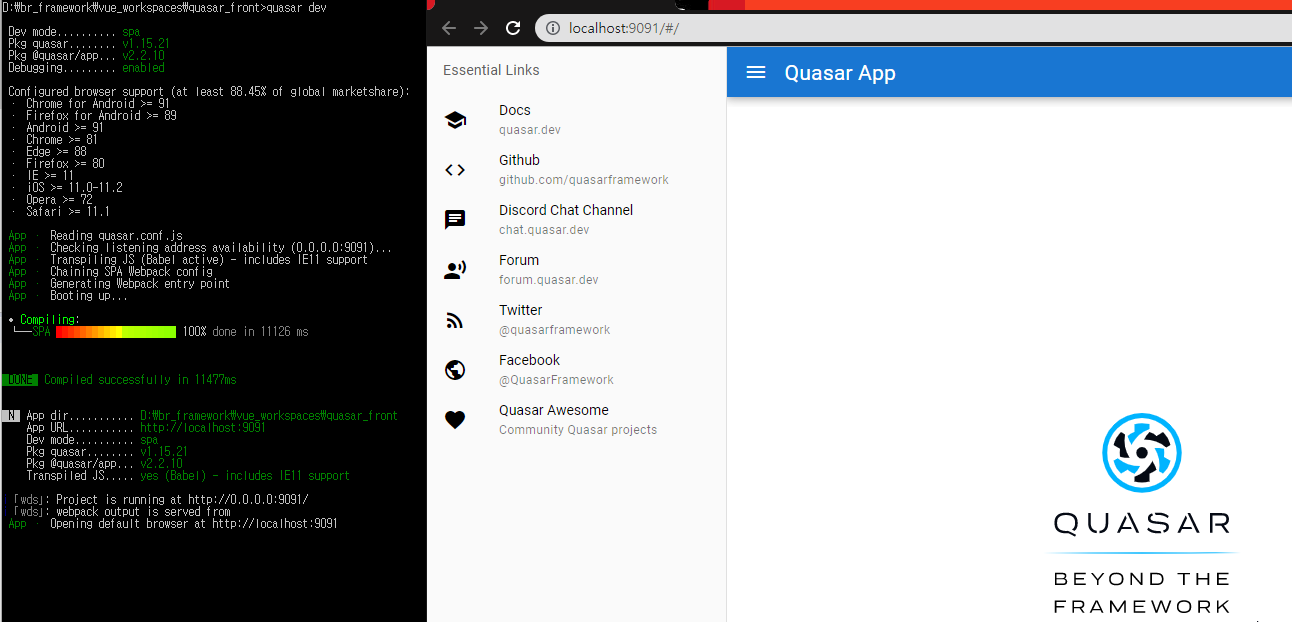This screenshot has height=622, width=1292.
Task: Click 'Booting up...' terminal line
Action: [x=89, y=296]
